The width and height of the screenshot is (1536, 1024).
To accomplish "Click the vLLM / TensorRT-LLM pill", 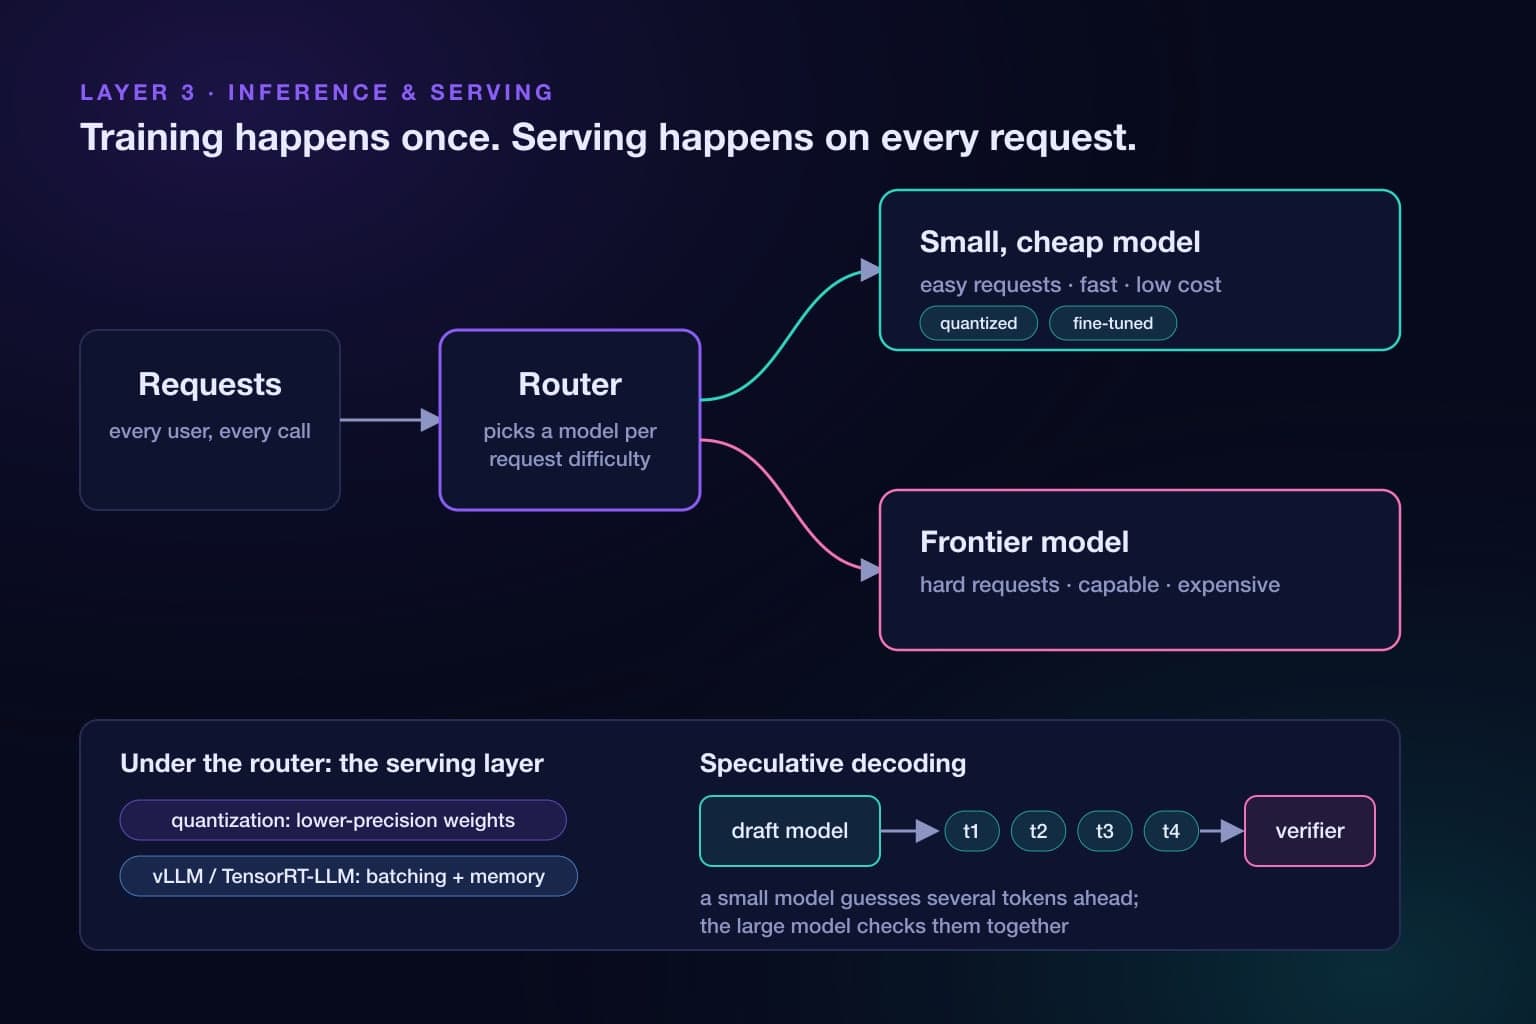I will (x=349, y=876).
